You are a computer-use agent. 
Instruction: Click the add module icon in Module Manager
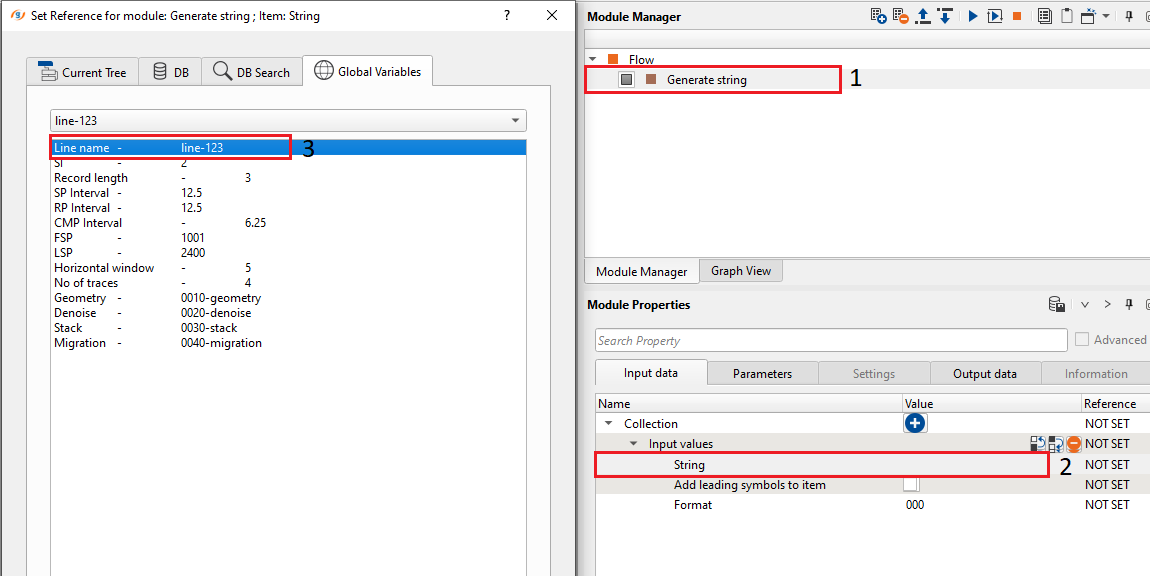pyautogui.click(x=878, y=16)
